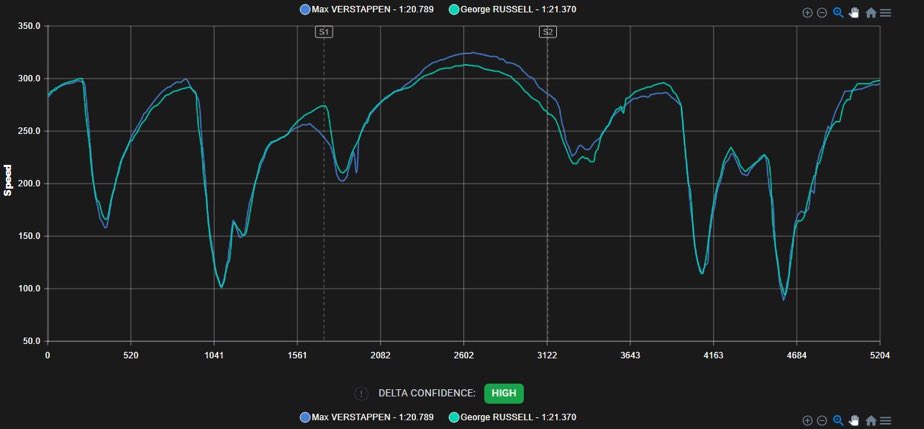The image size is (924, 429).
Task: Click the 1561 distance label on the x-axis
Action: [x=297, y=355]
